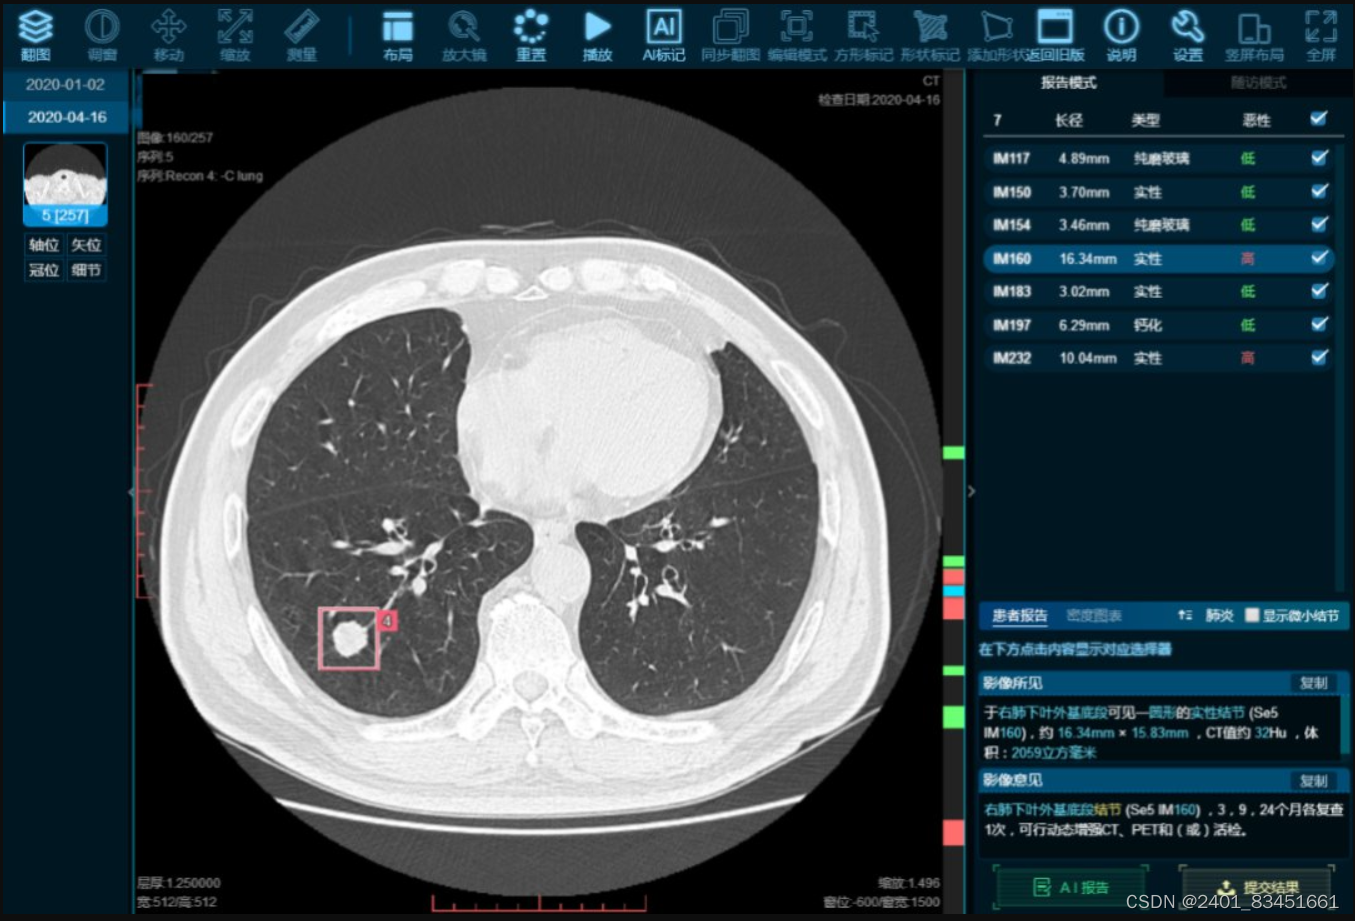Image resolution: width=1355 pixels, height=921 pixels.
Task: Open the 密度图表 tab
Action: click(x=1094, y=616)
